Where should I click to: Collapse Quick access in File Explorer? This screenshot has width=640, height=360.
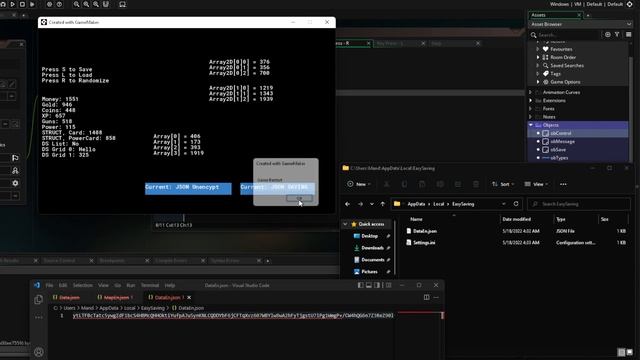(x=345, y=224)
